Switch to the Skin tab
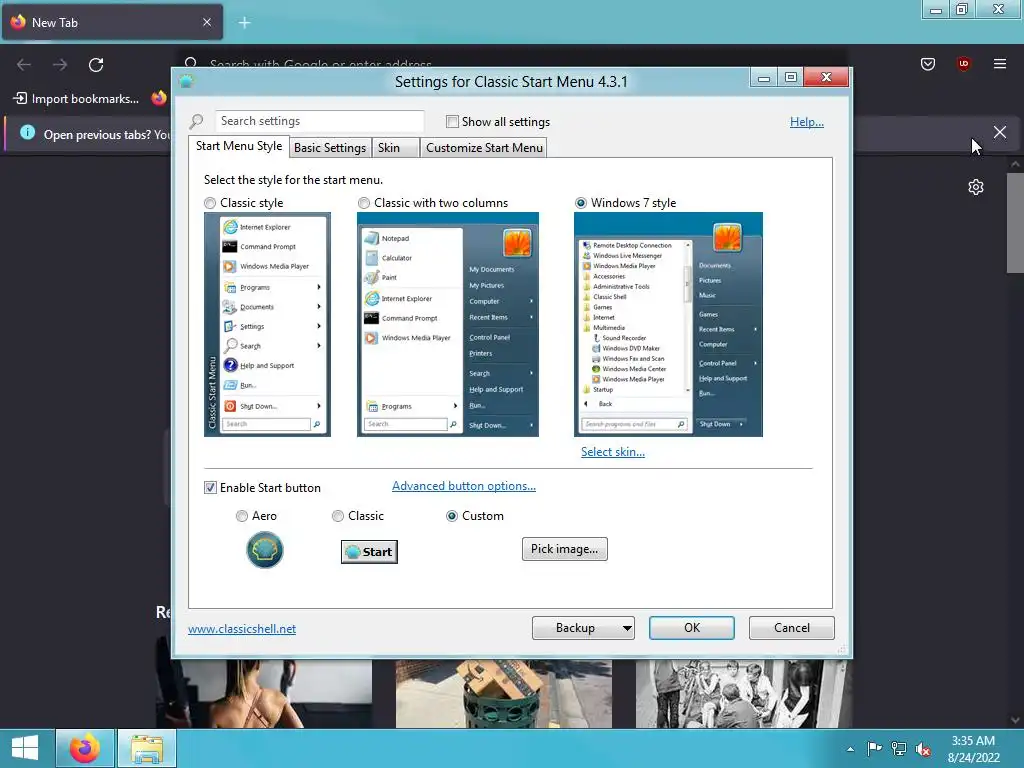 395,148
